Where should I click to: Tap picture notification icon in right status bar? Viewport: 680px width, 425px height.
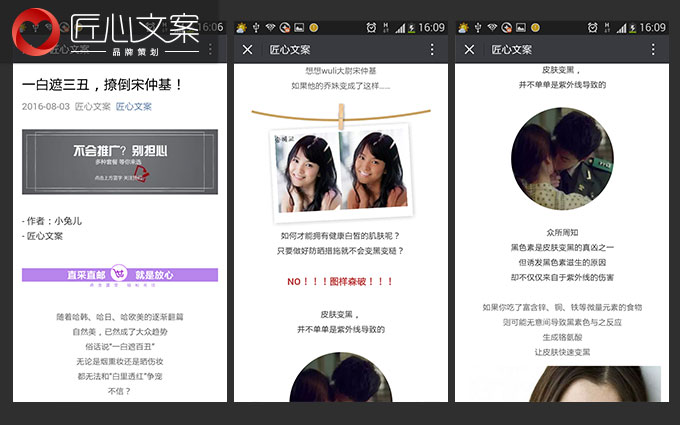point(521,28)
